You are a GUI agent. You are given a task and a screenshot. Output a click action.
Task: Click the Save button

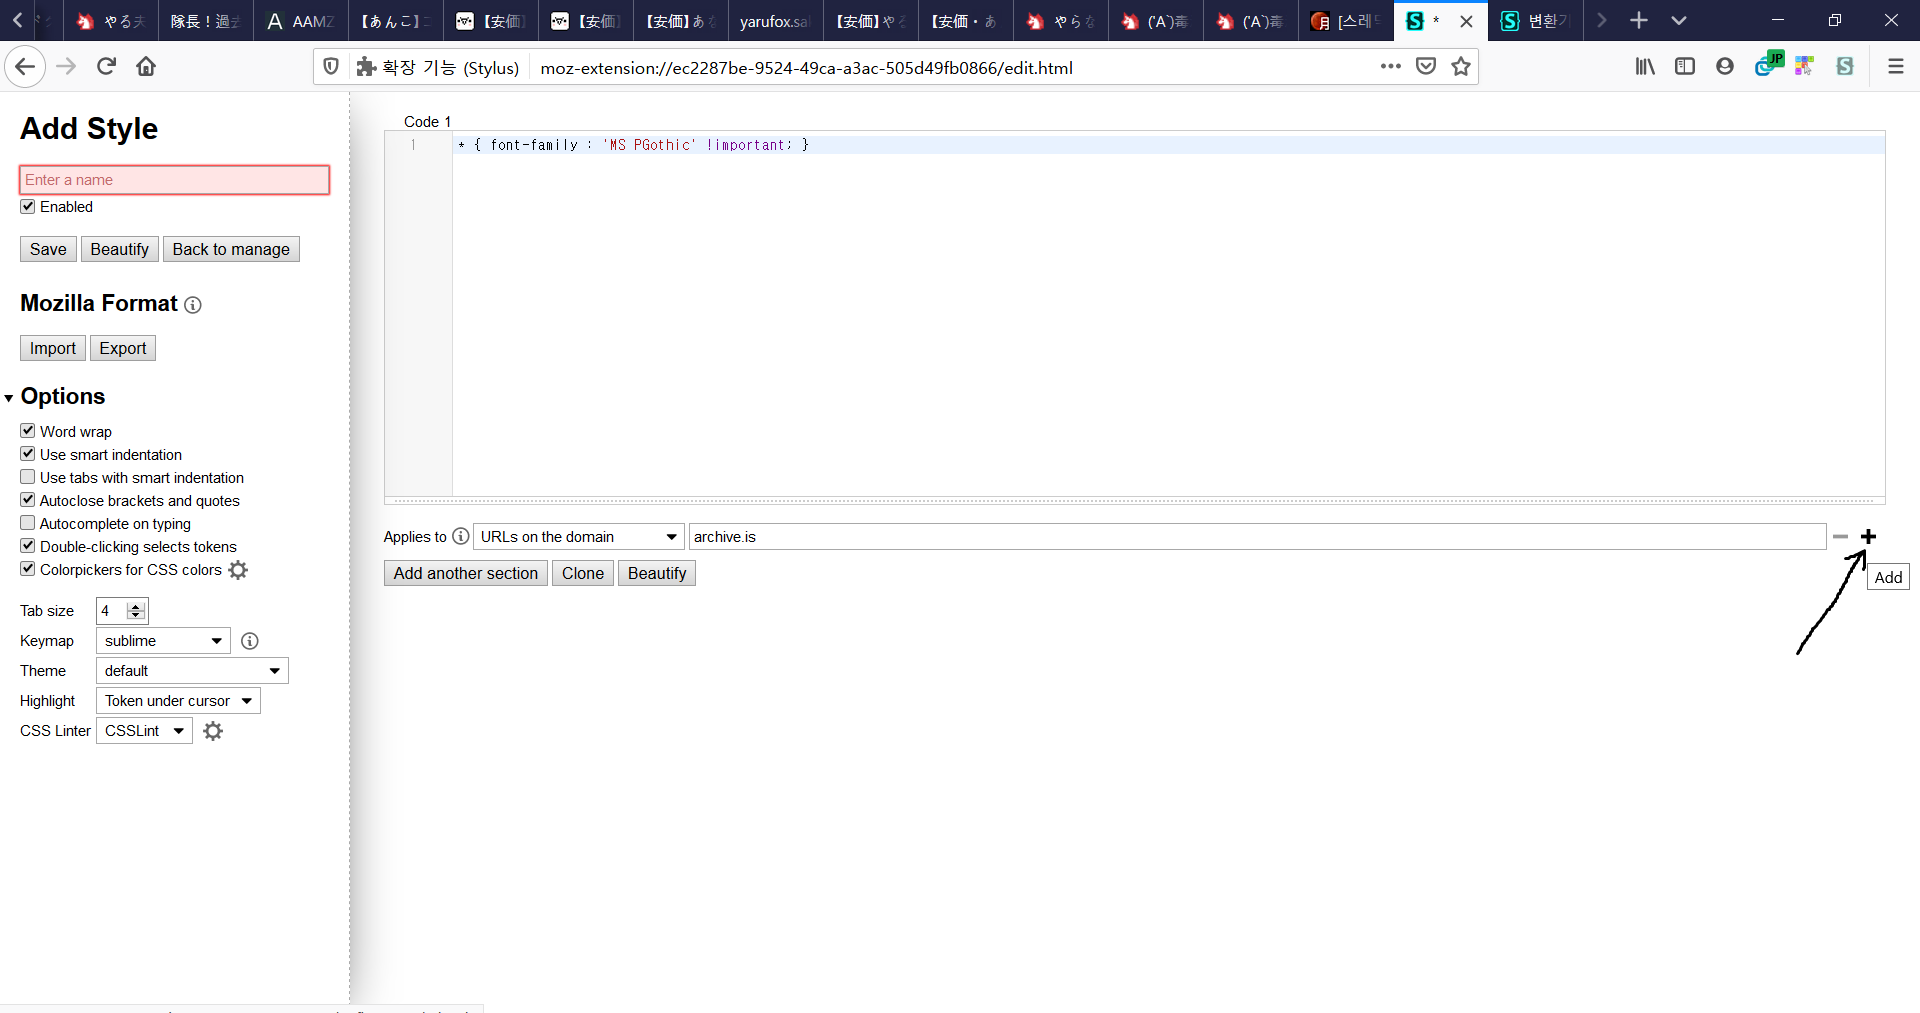(48, 249)
